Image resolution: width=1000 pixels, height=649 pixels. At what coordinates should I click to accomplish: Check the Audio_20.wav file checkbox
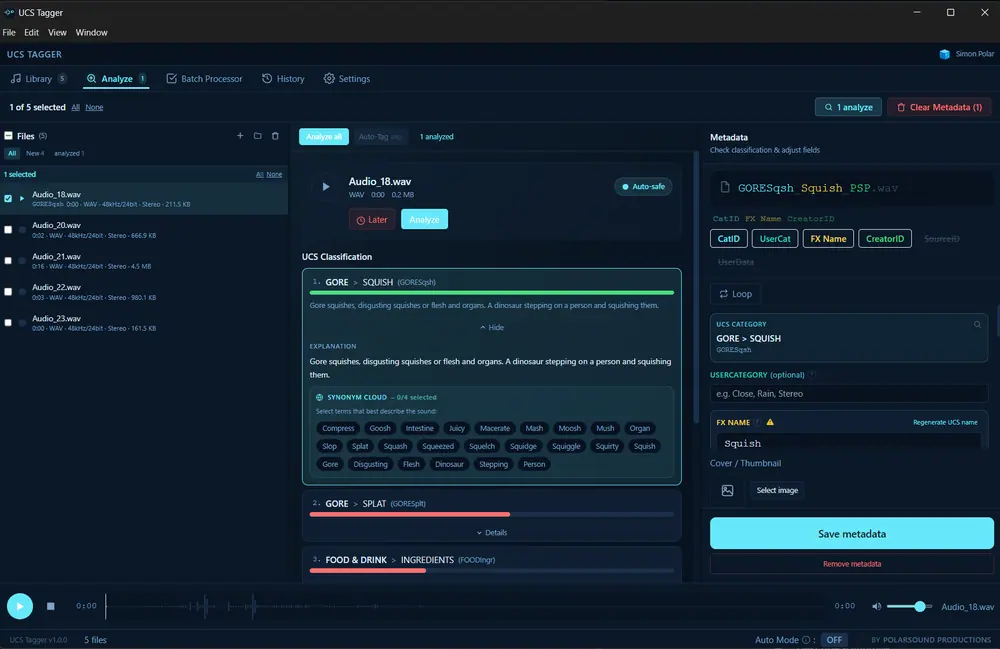[x=8, y=230]
